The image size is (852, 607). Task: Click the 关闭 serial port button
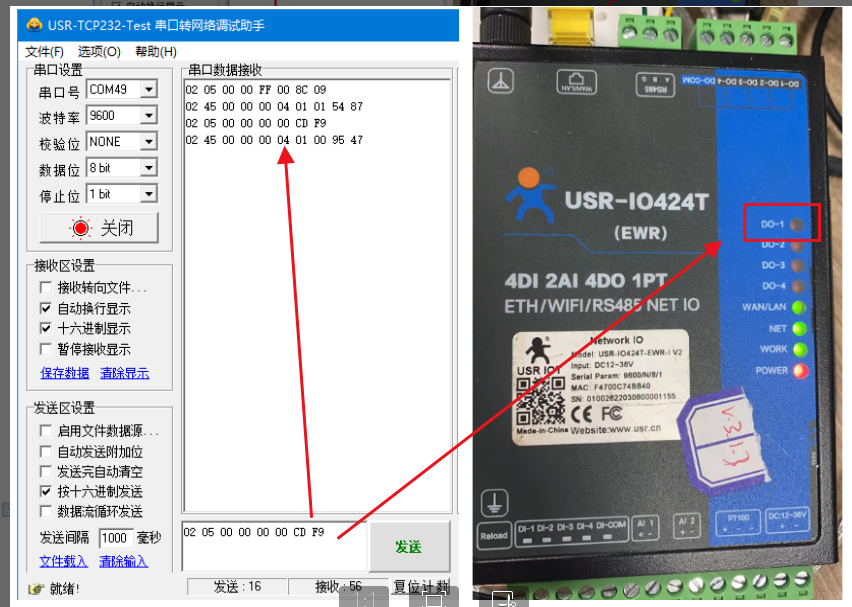coord(99,228)
